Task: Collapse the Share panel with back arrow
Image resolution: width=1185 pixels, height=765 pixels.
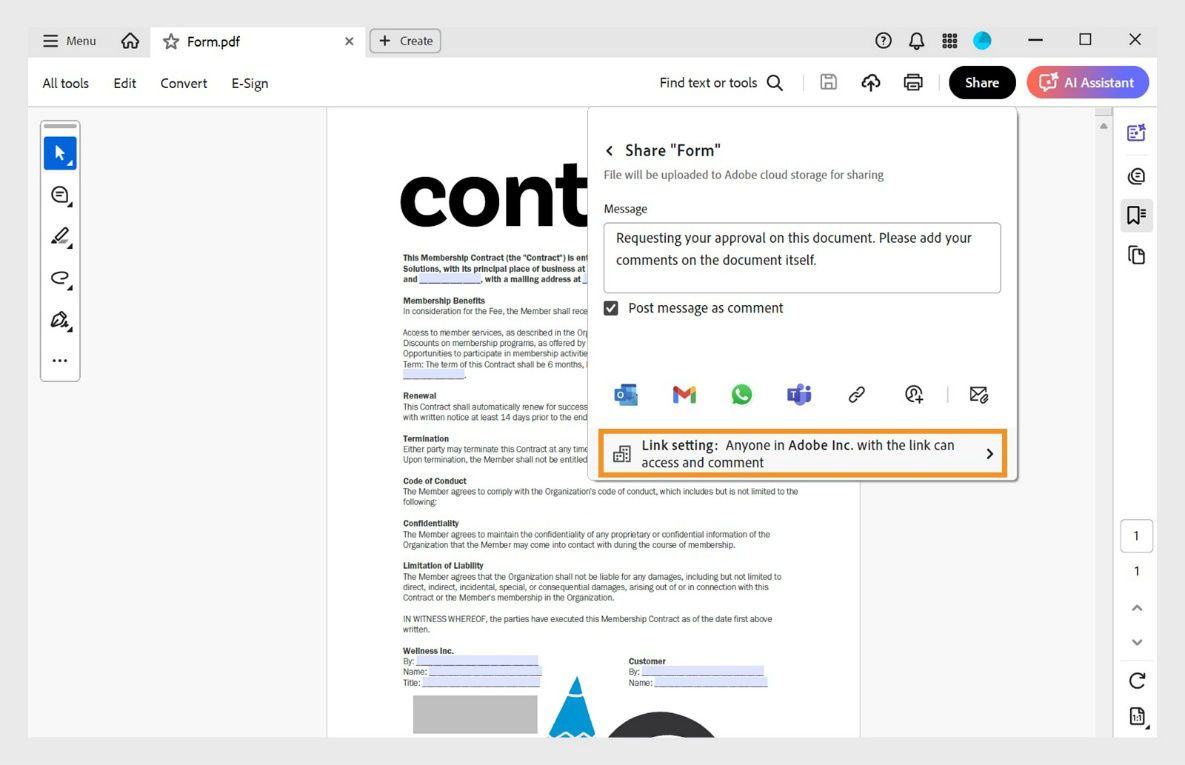Action: tap(610, 150)
